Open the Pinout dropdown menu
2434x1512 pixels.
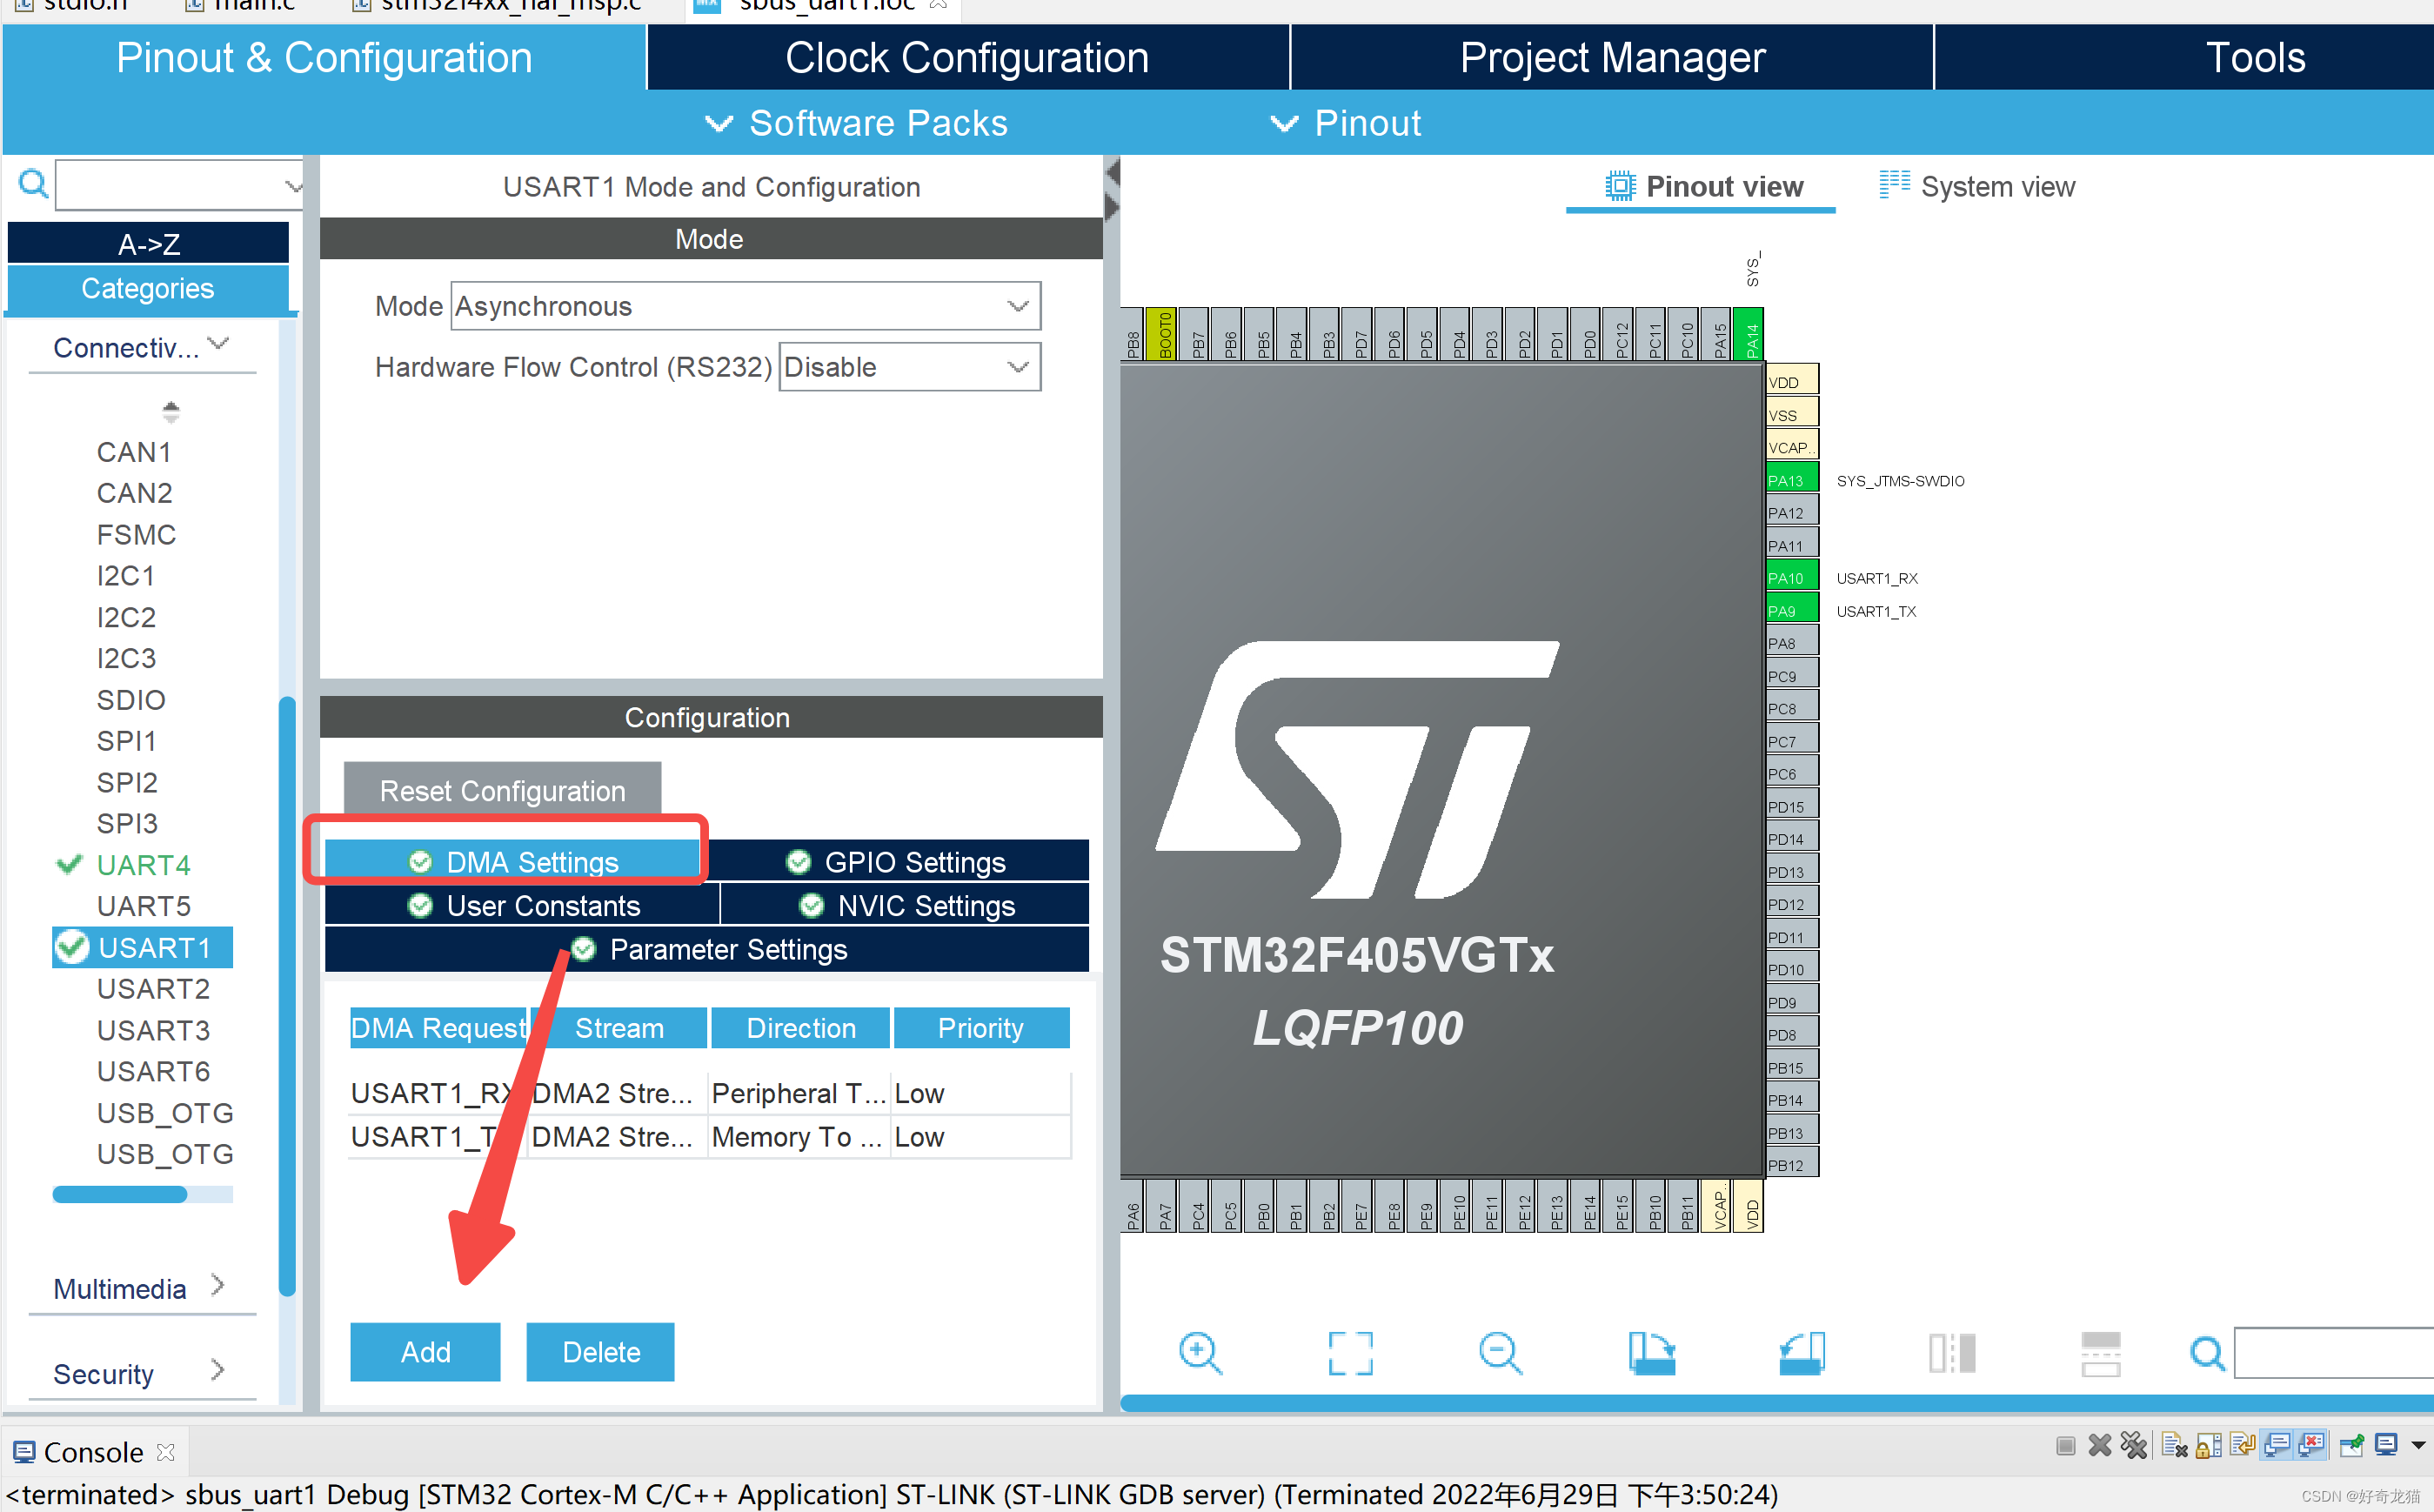point(1345,123)
